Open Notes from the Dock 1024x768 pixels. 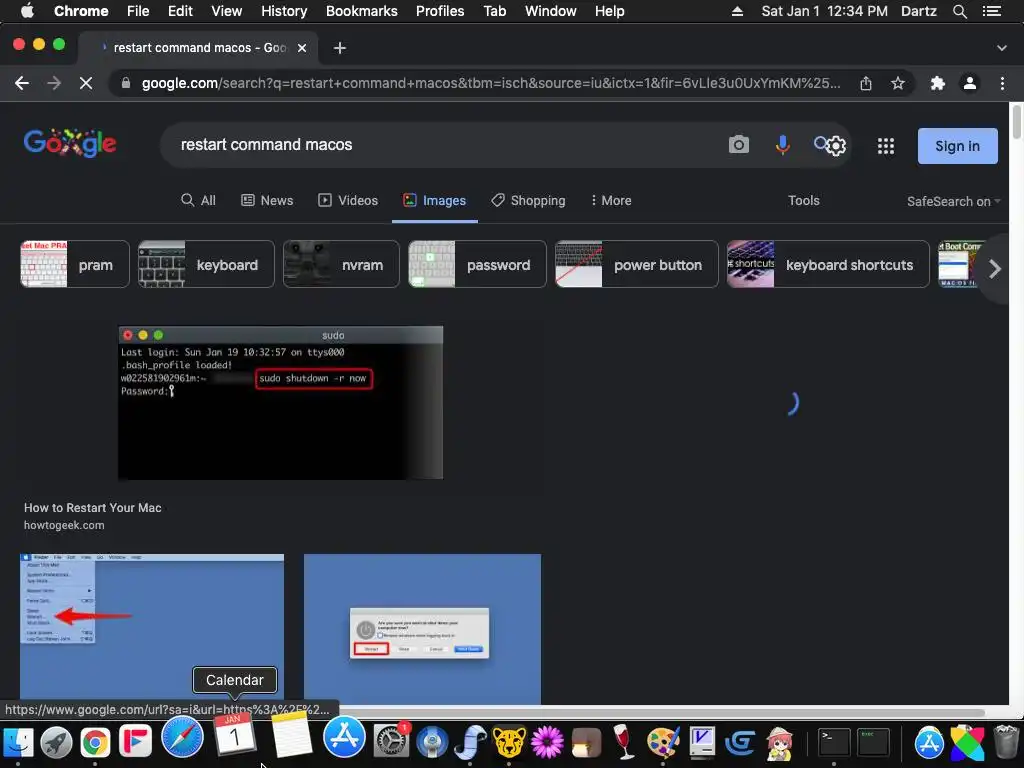291,734
